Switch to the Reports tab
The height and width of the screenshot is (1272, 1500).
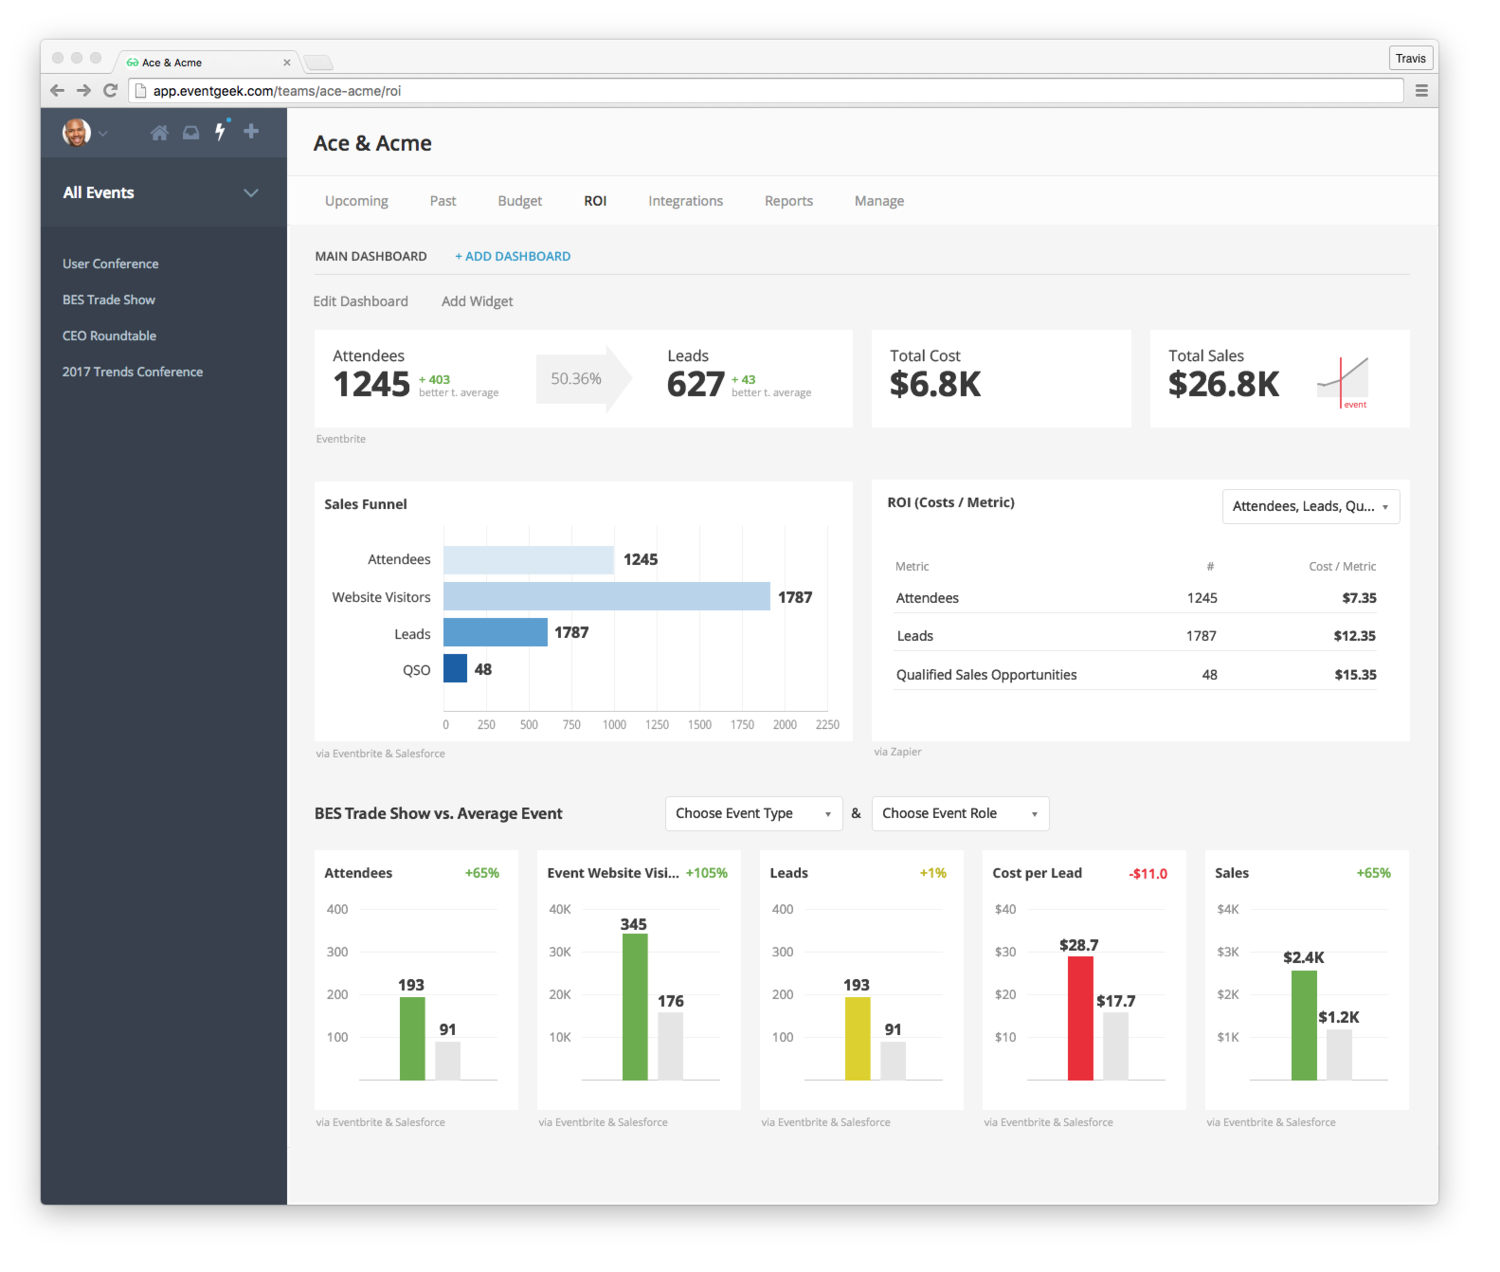pyautogui.click(x=788, y=200)
